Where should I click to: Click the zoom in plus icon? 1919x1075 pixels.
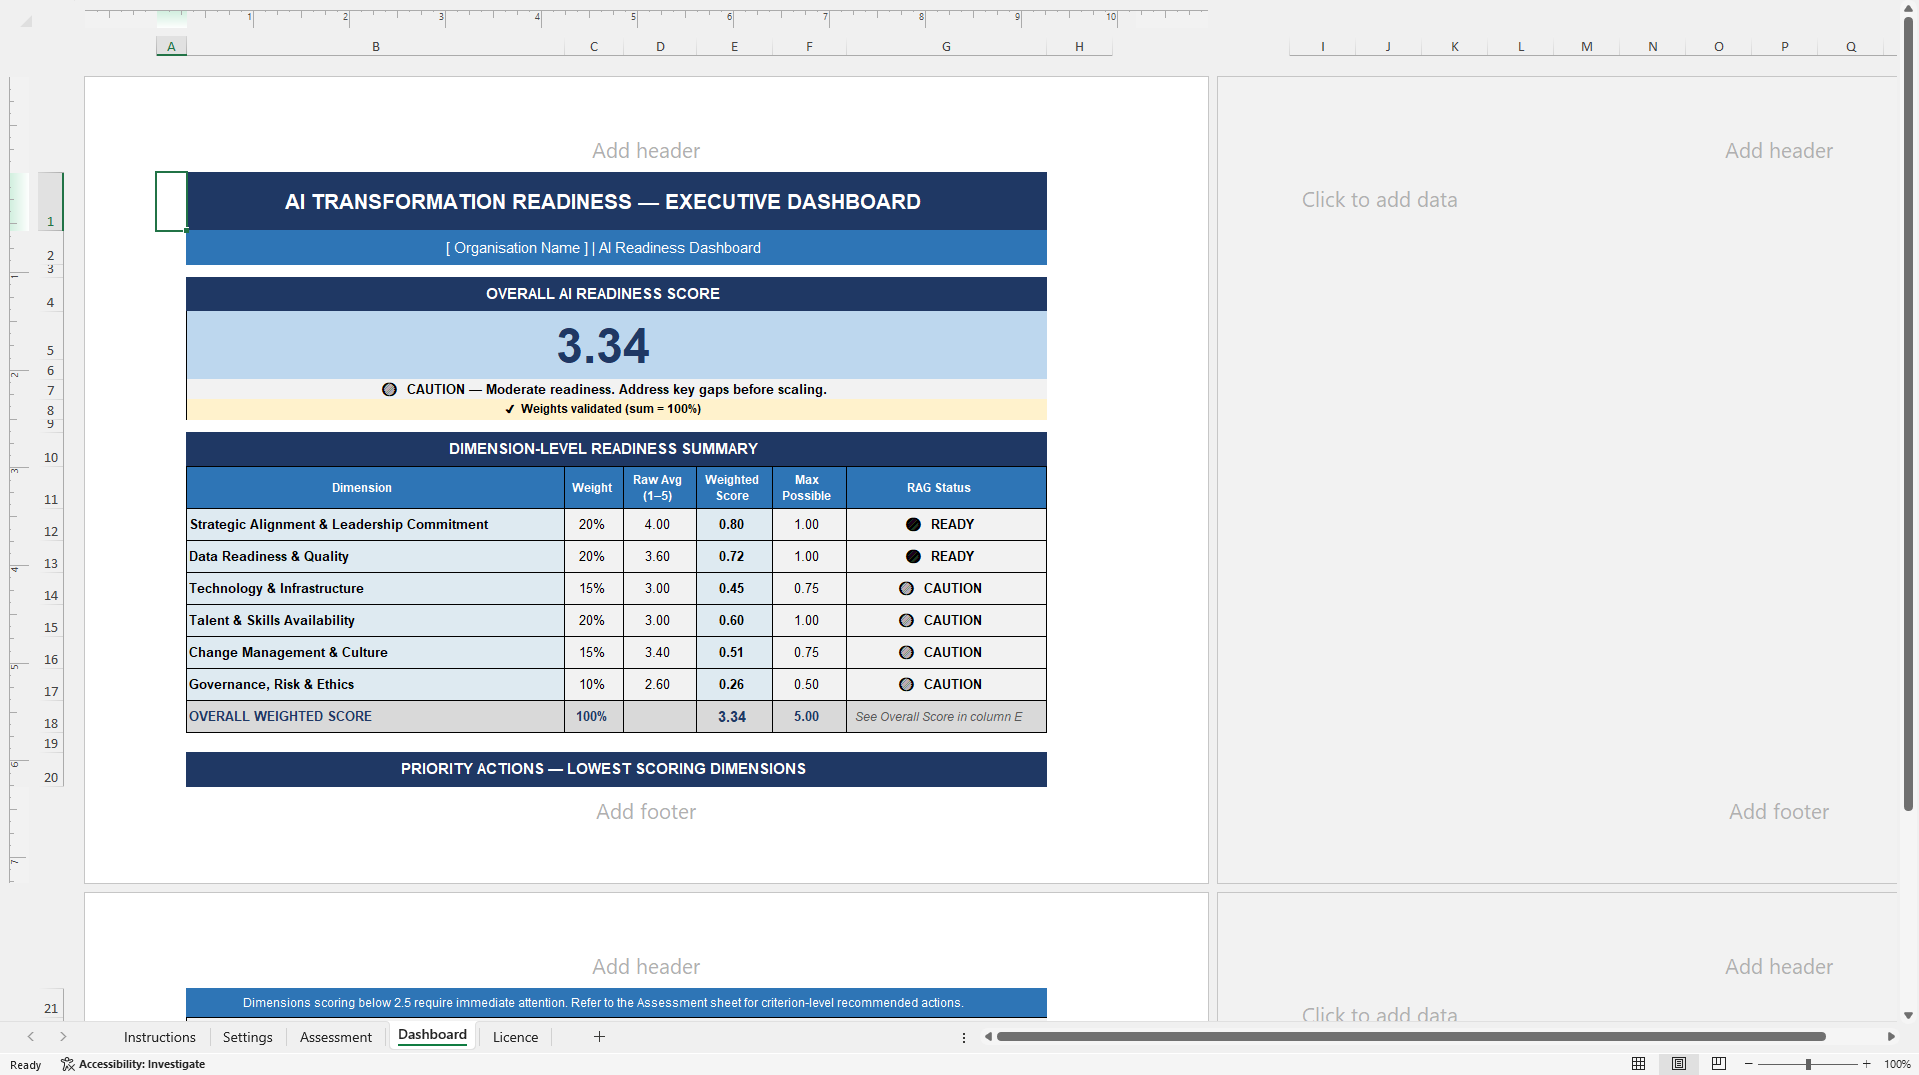(1866, 1064)
